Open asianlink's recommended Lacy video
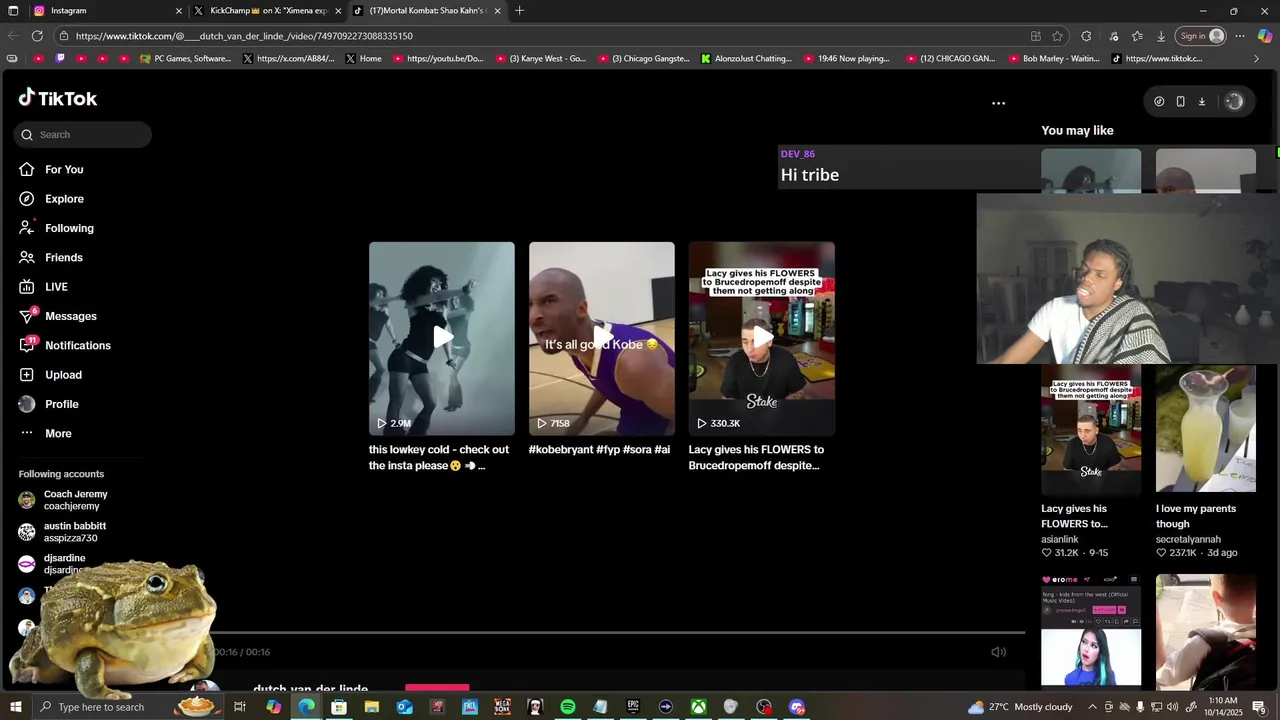The width and height of the screenshot is (1280, 720). coord(1091,430)
